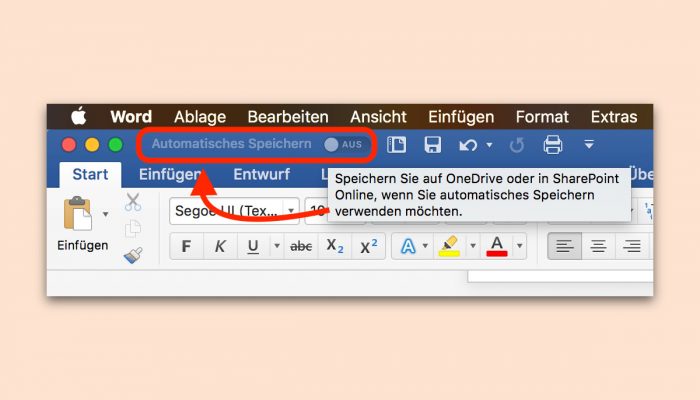Viewport: 700px width, 400px height.
Task: Click the yellow minimize window button
Action: point(92,145)
